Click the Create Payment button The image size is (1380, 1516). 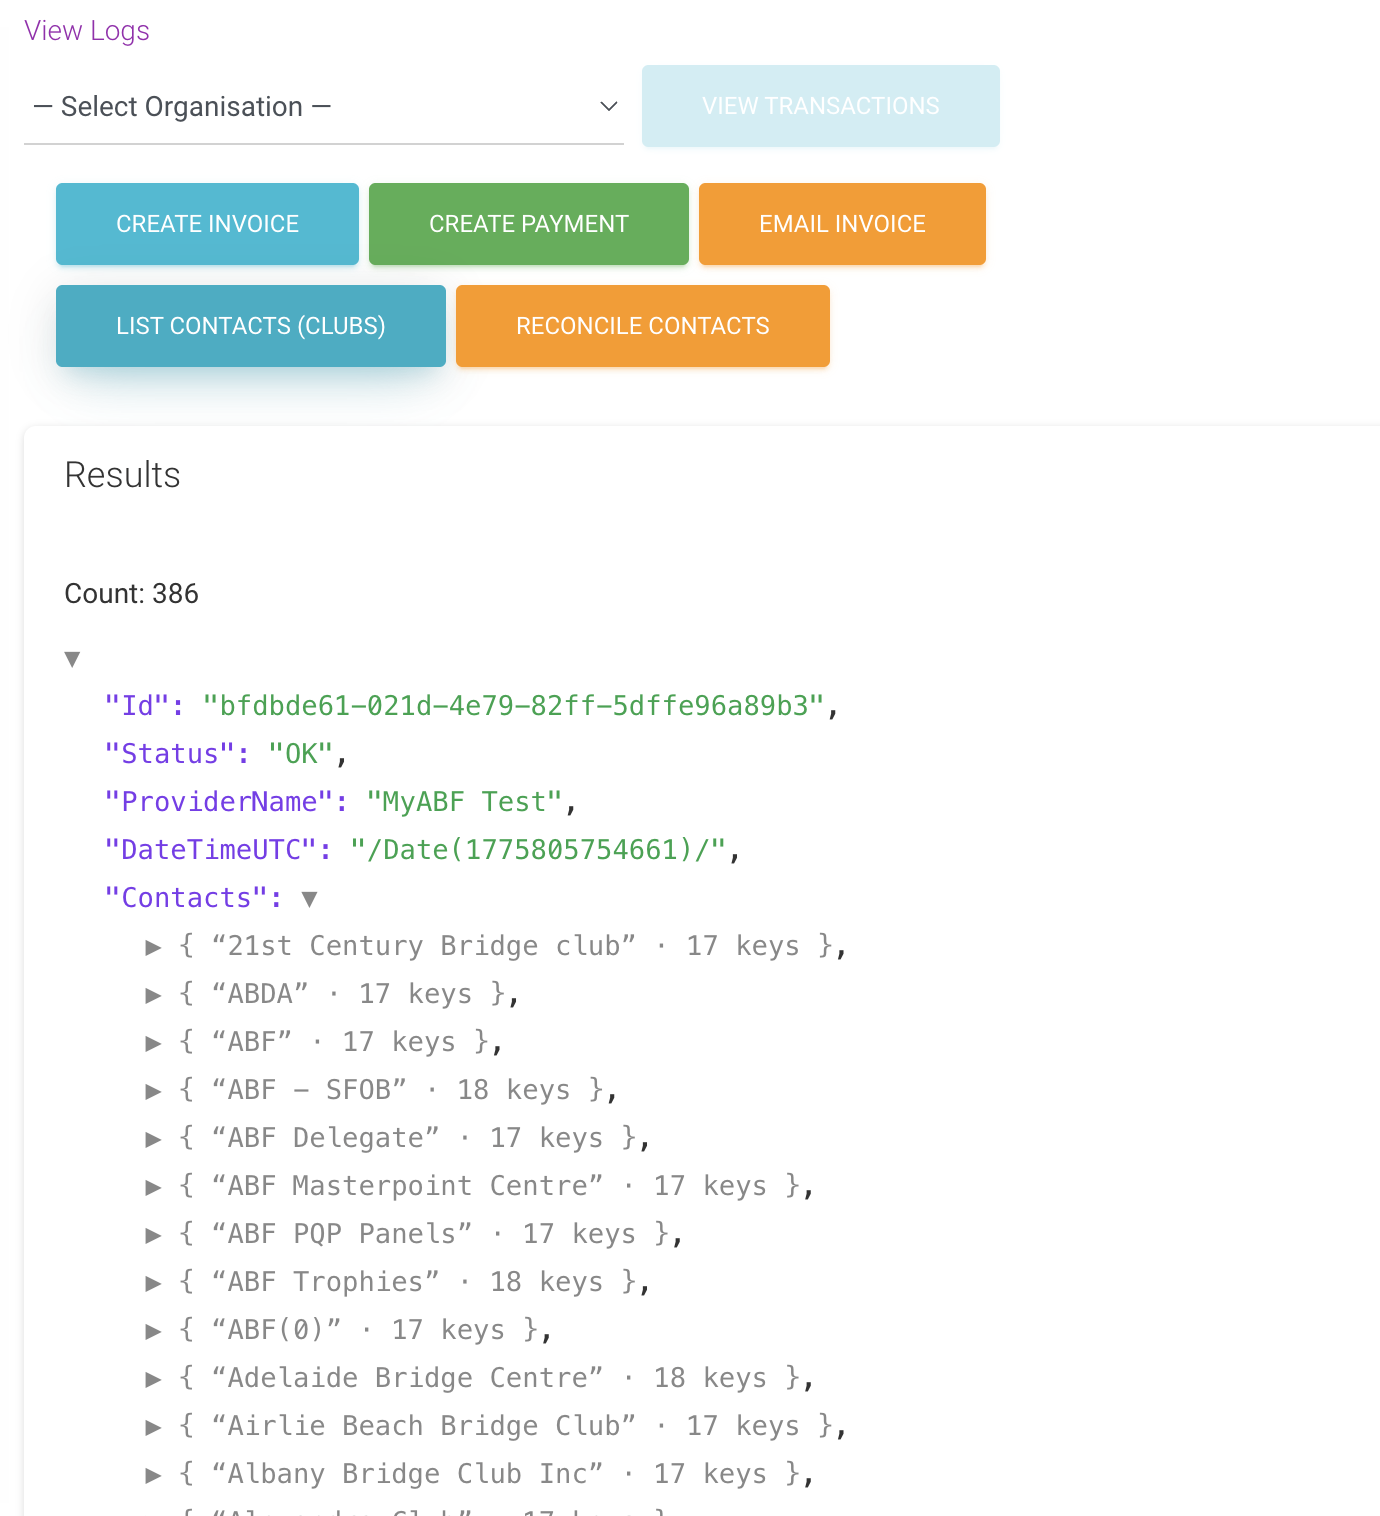coord(528,224)
